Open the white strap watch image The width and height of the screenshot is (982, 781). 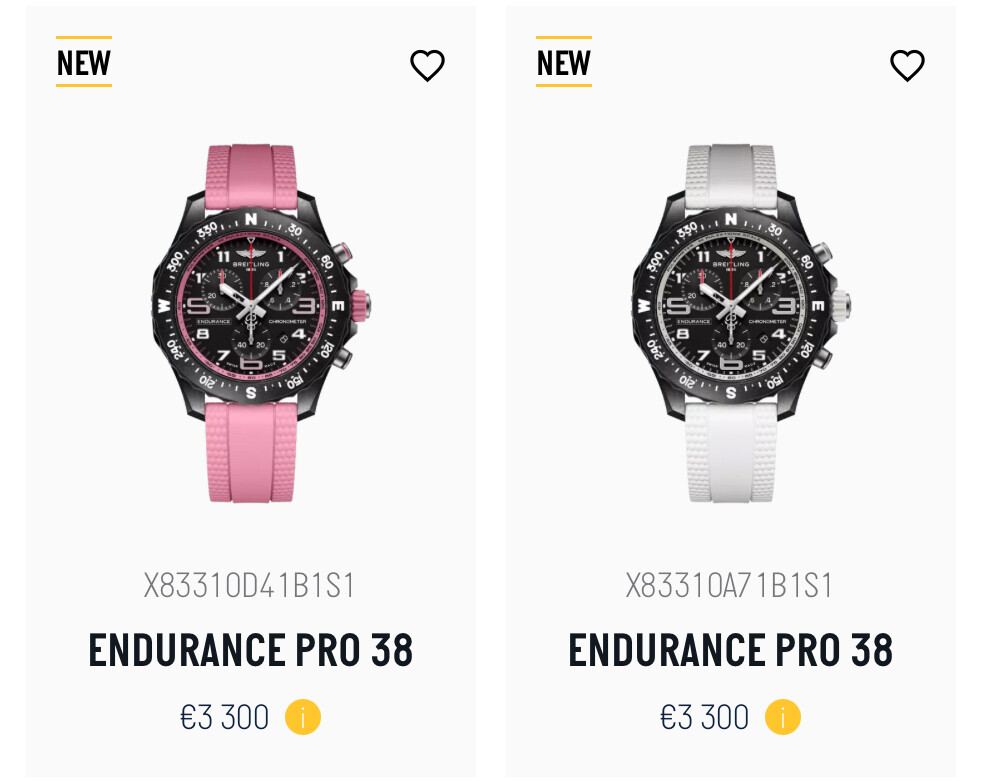tap(740, 324)
